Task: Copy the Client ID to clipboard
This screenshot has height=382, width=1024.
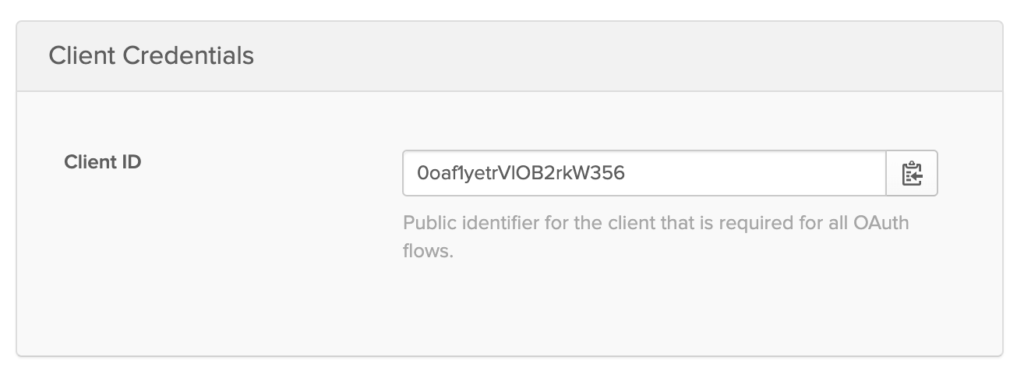Action: point(912,173)
